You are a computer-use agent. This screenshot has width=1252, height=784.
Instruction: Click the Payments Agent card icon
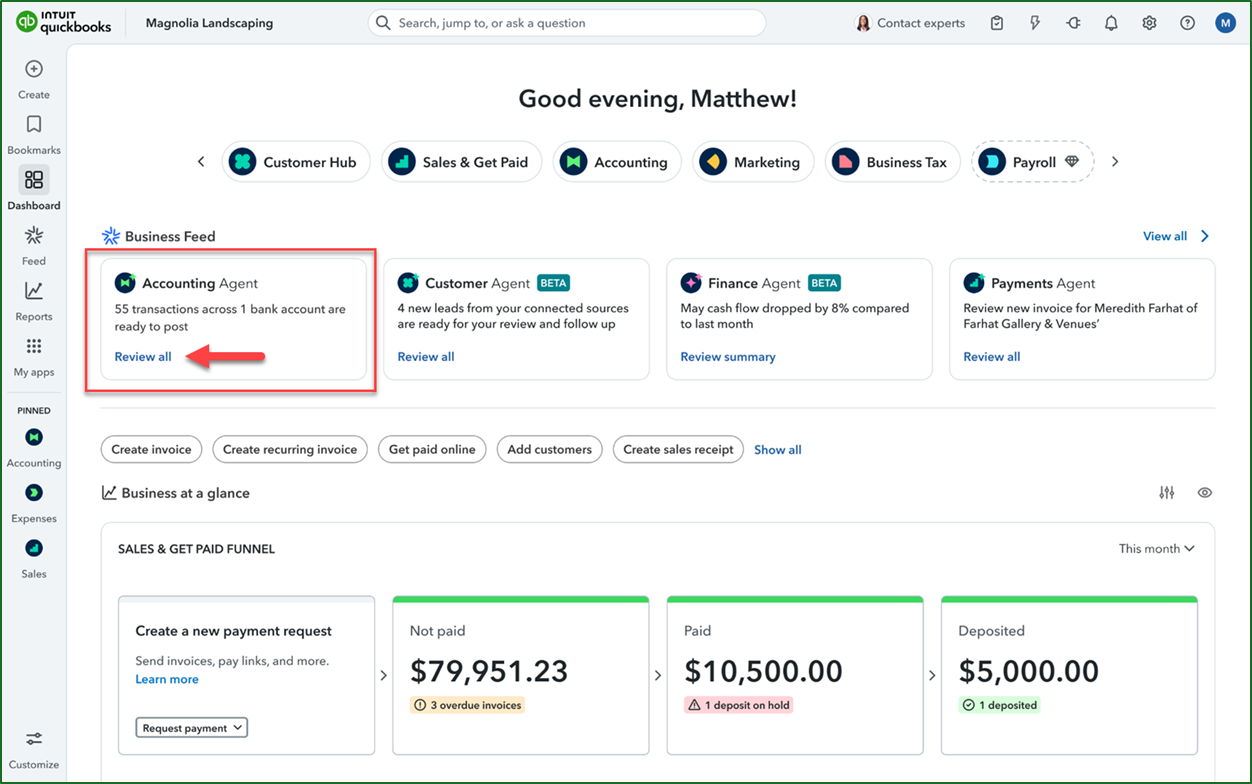click(974, 283)
